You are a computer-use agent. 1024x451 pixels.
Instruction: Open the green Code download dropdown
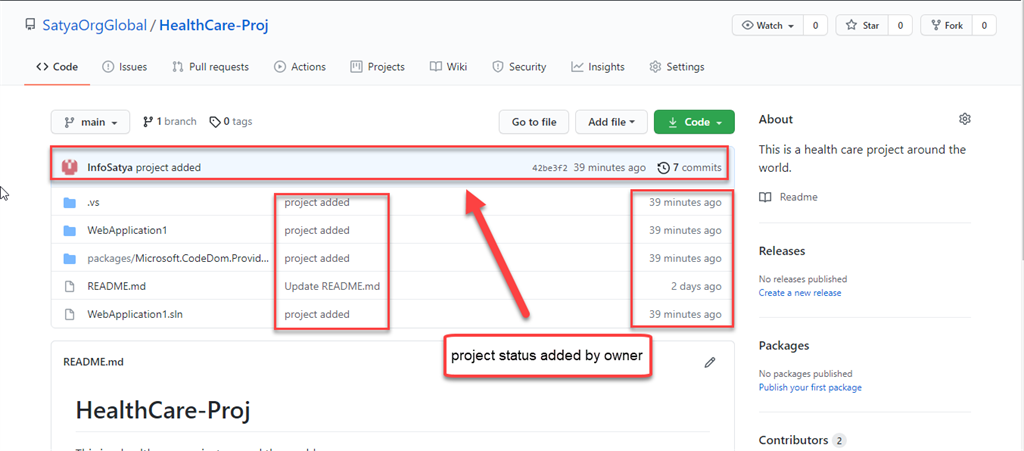click(694, 122)
